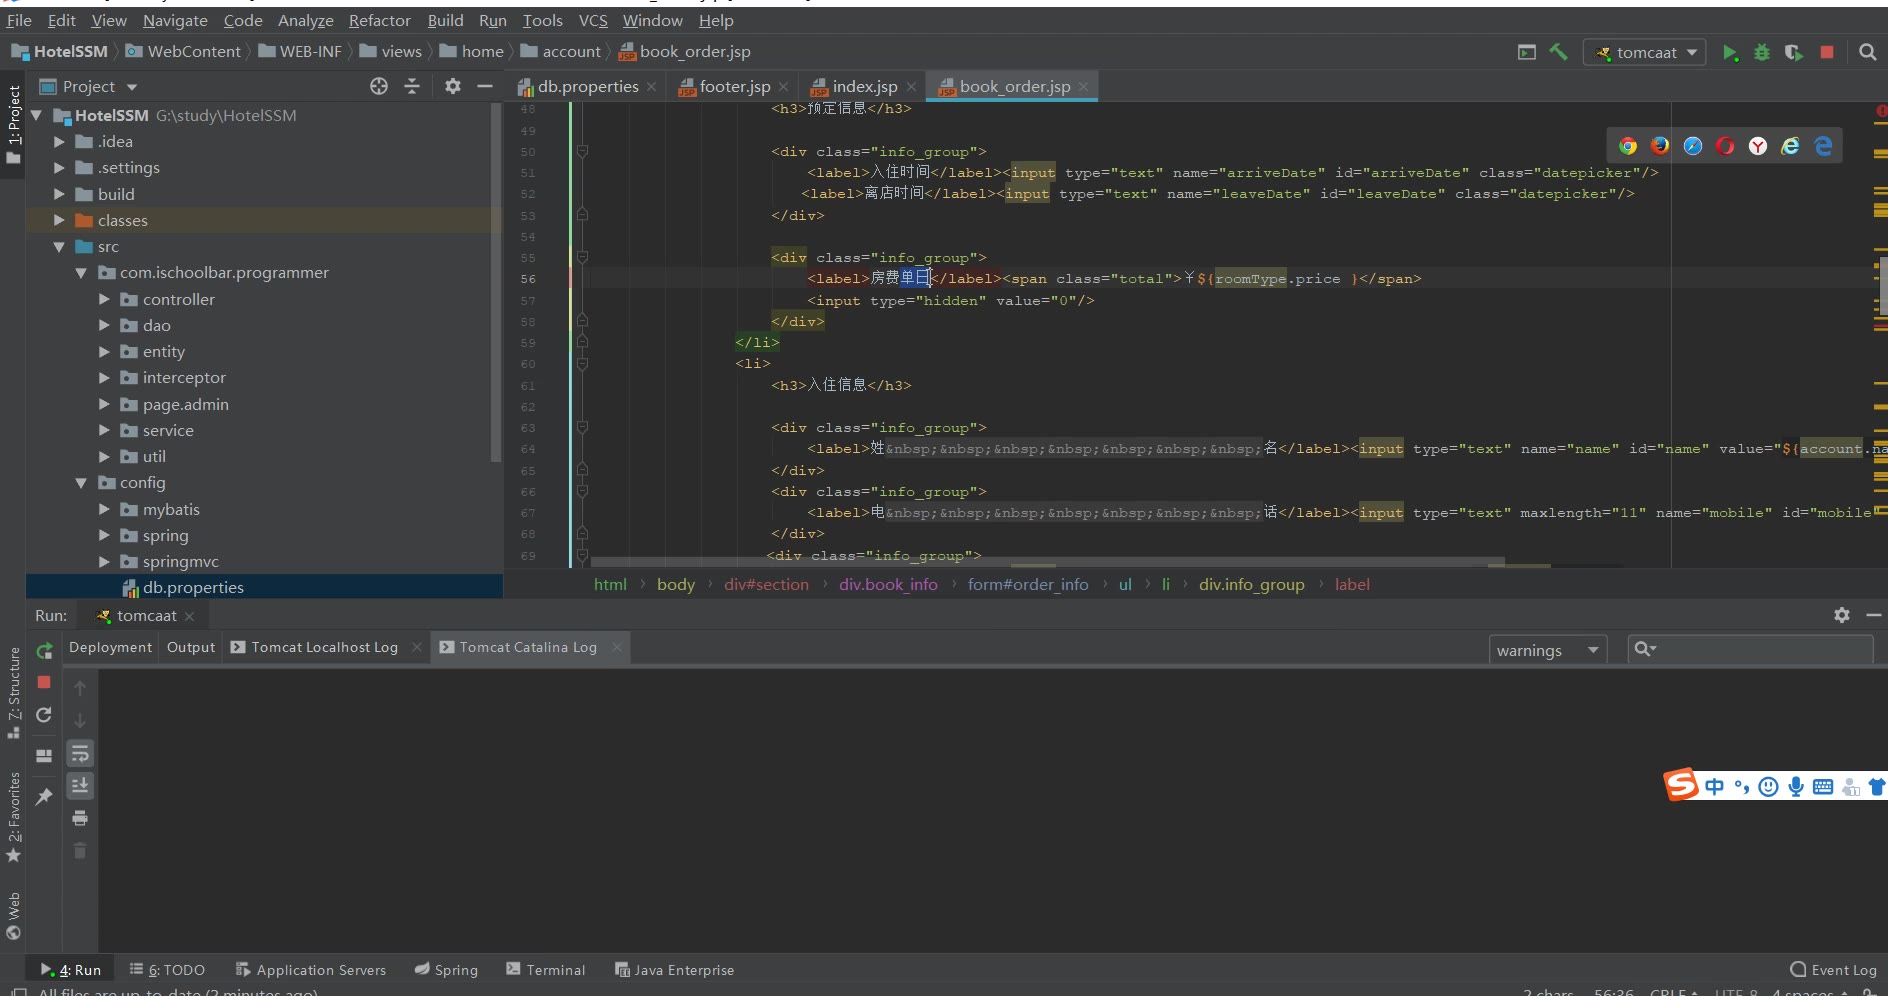Open the Refactor menu
Screen dimensions: 1888x996
pyautogui.click(x=379, y=20)
